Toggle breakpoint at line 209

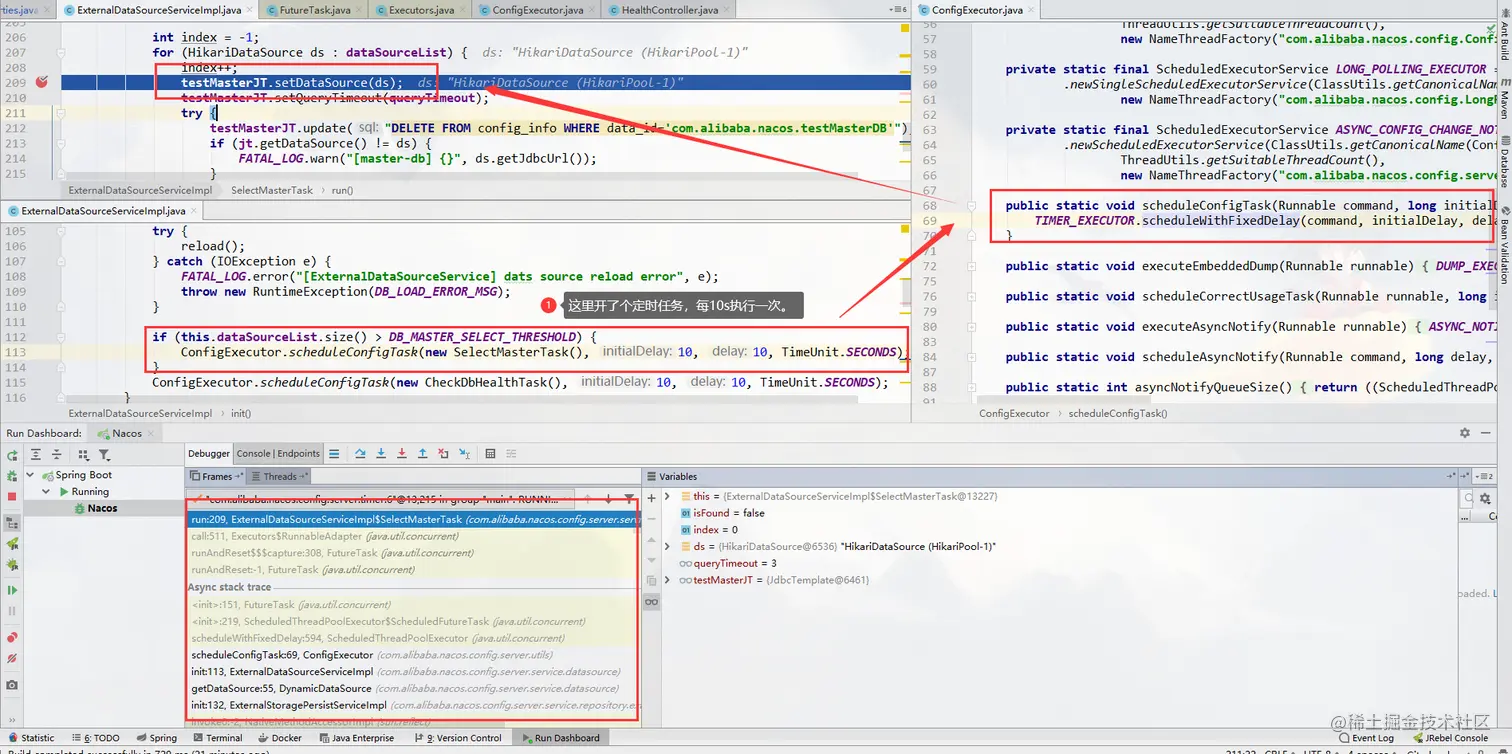pyautogui.click(x=42, y=82)
